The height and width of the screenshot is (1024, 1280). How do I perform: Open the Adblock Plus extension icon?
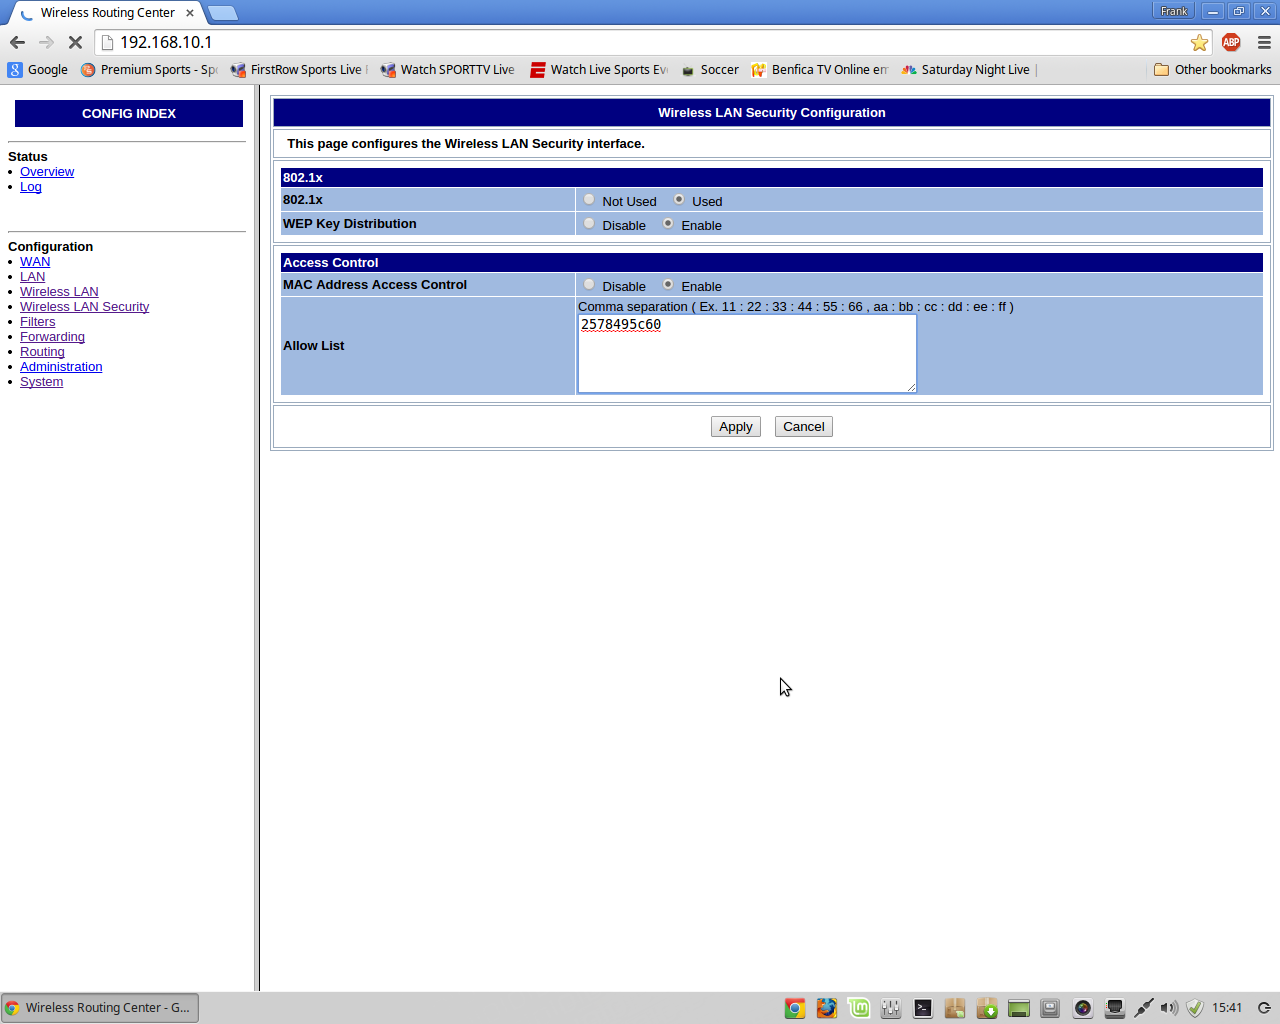(1231, 42)
